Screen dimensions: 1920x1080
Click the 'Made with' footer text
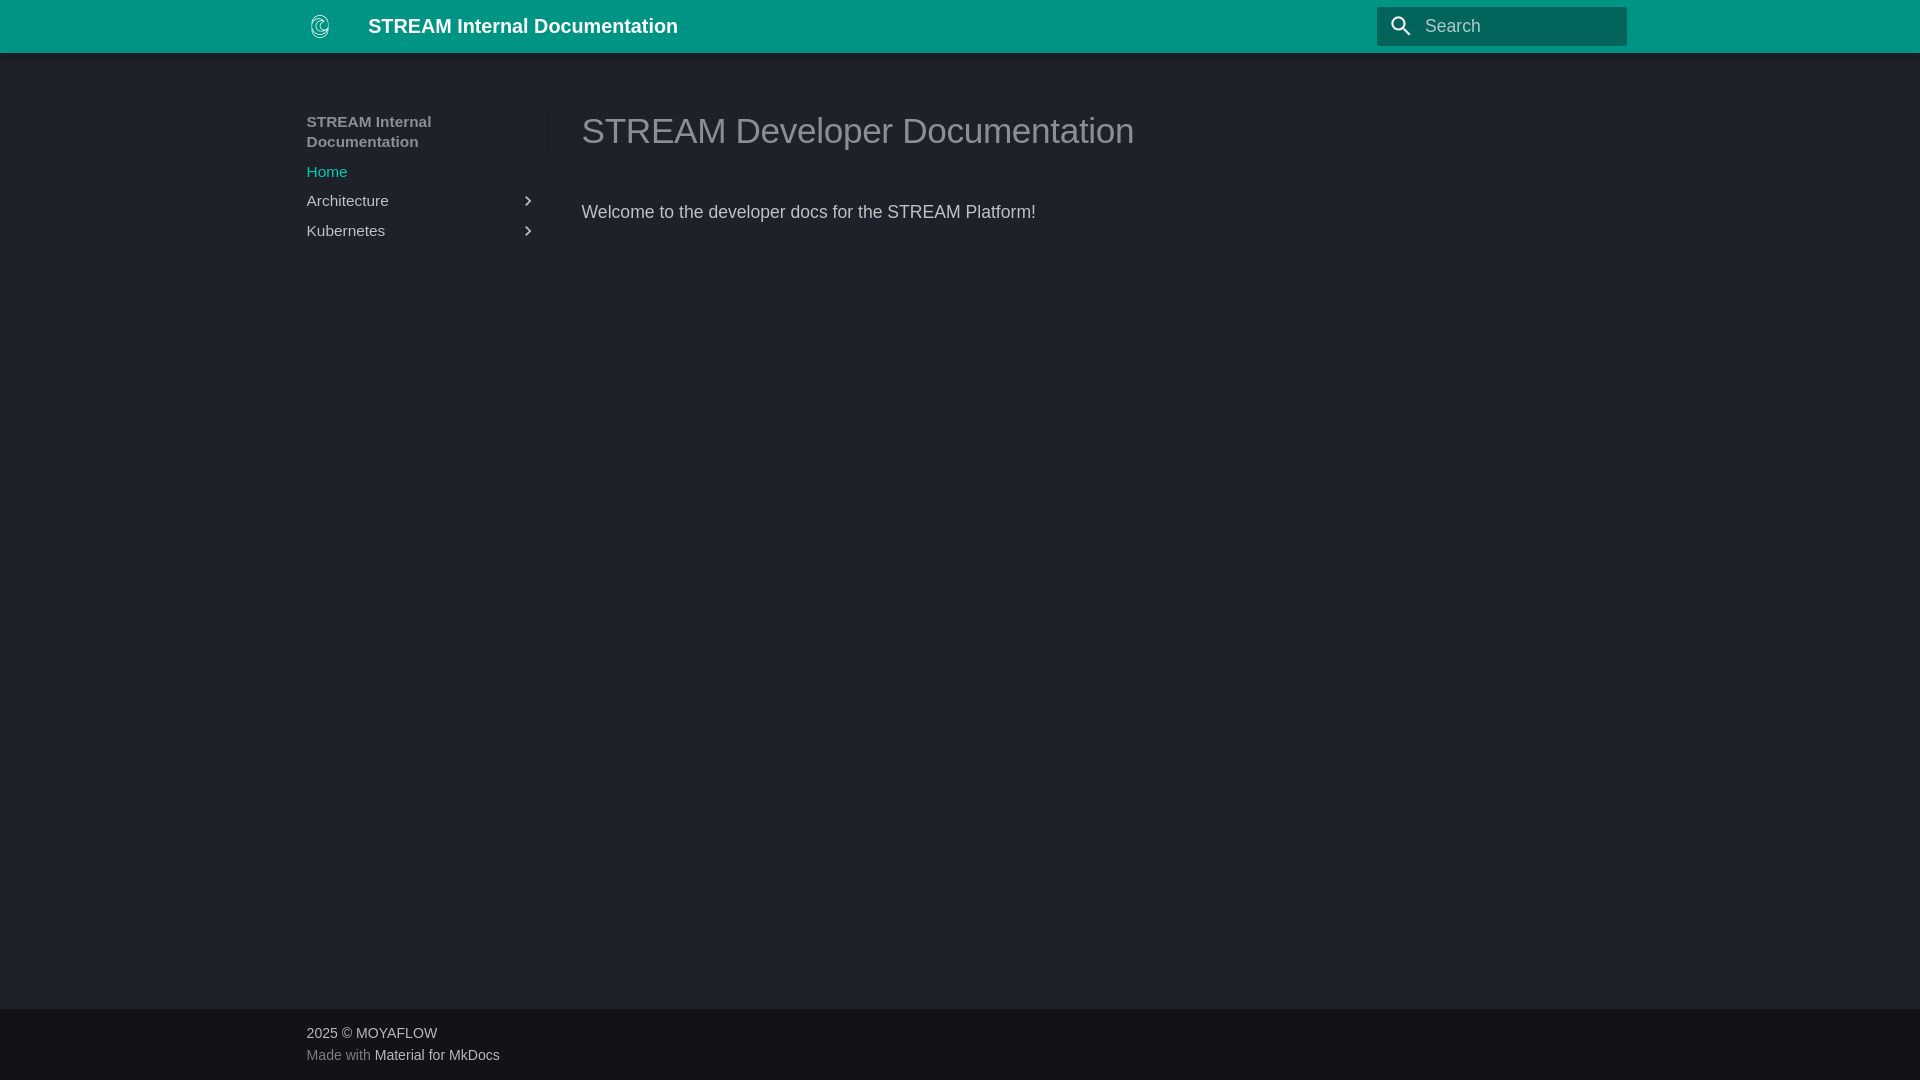(x=338, y=1055)
